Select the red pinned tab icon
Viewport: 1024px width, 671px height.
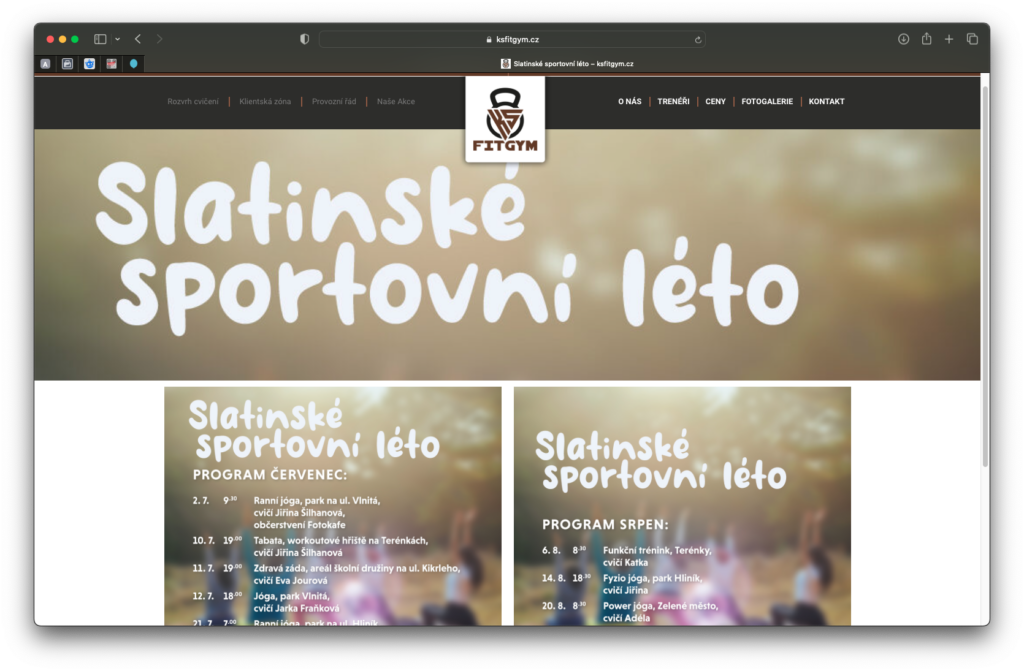tap(112, 63)
